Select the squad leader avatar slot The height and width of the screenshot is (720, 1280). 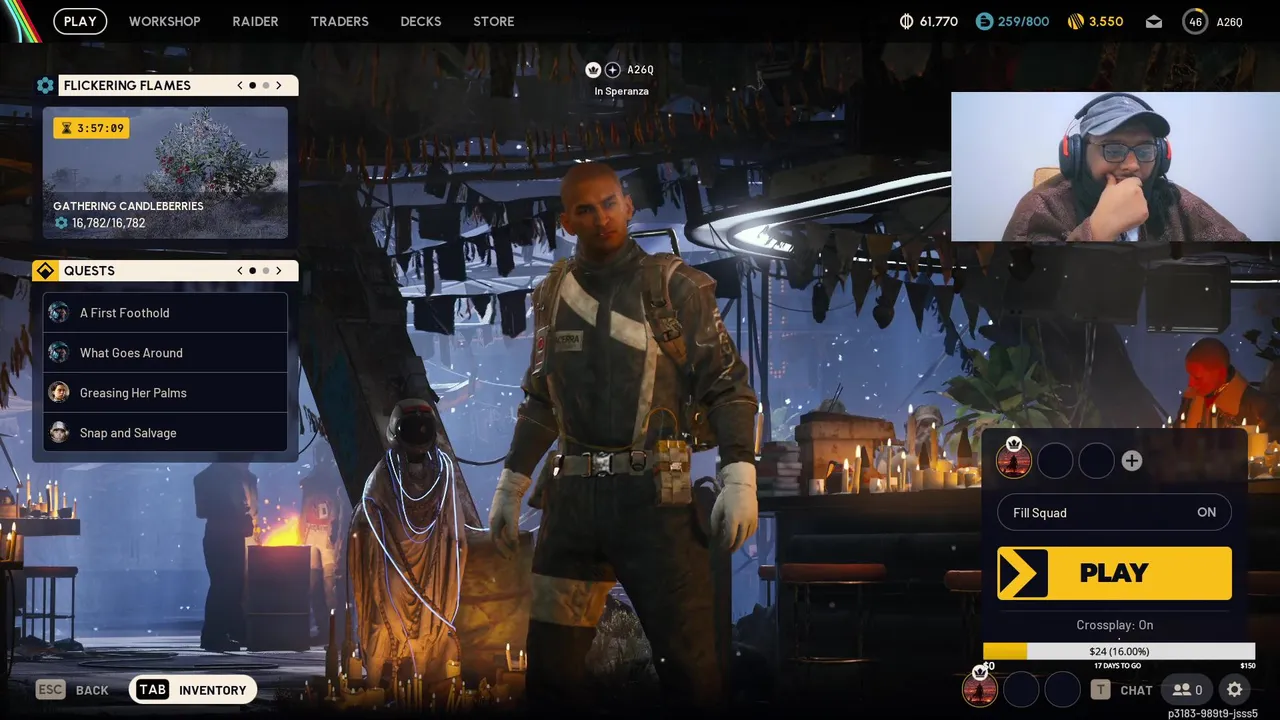[1014, 460]
